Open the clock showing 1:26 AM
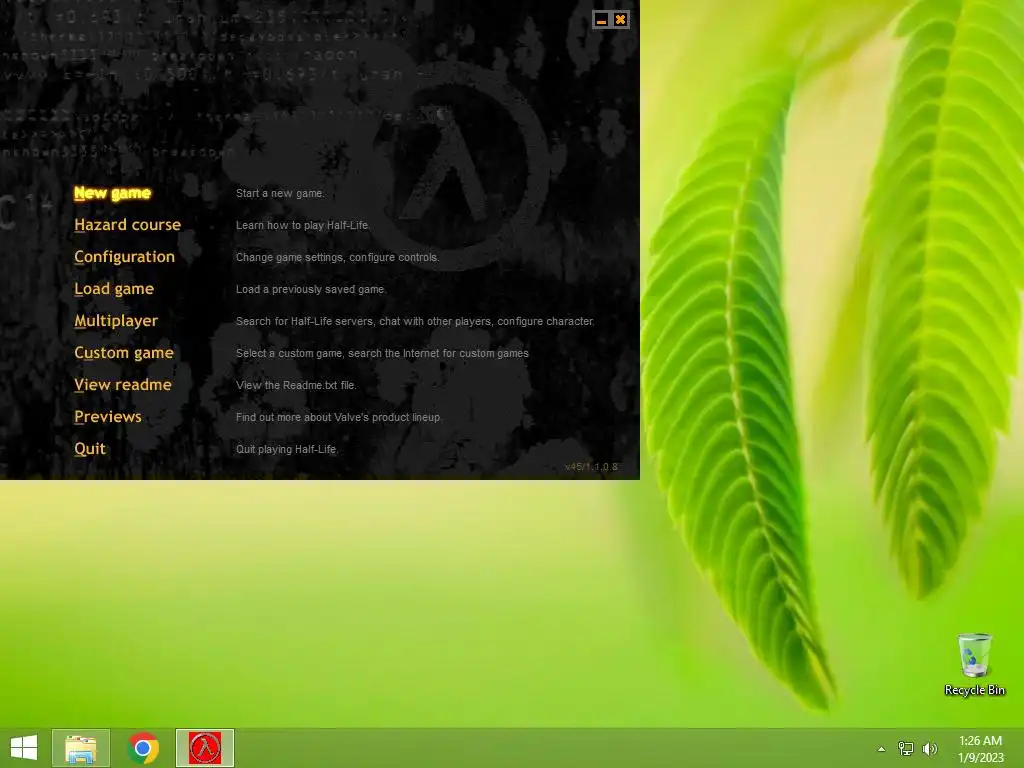1024x768 pixels. click(980, 749)
